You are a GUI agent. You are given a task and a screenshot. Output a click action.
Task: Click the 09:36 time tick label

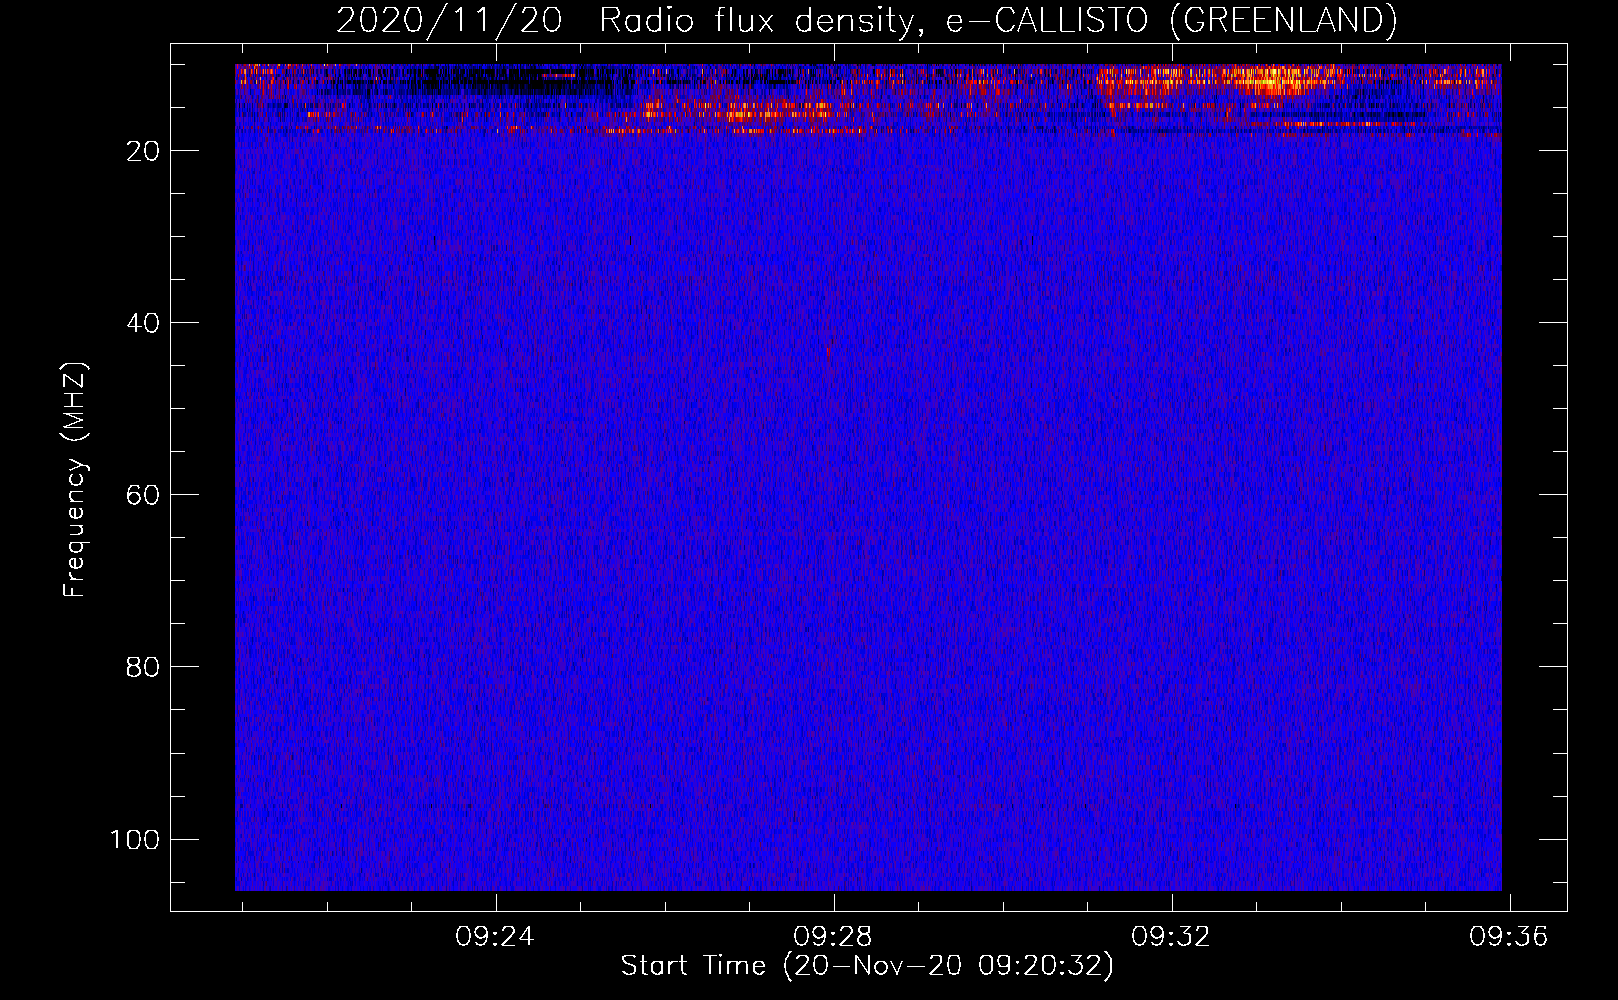(x=1509, y=937)
